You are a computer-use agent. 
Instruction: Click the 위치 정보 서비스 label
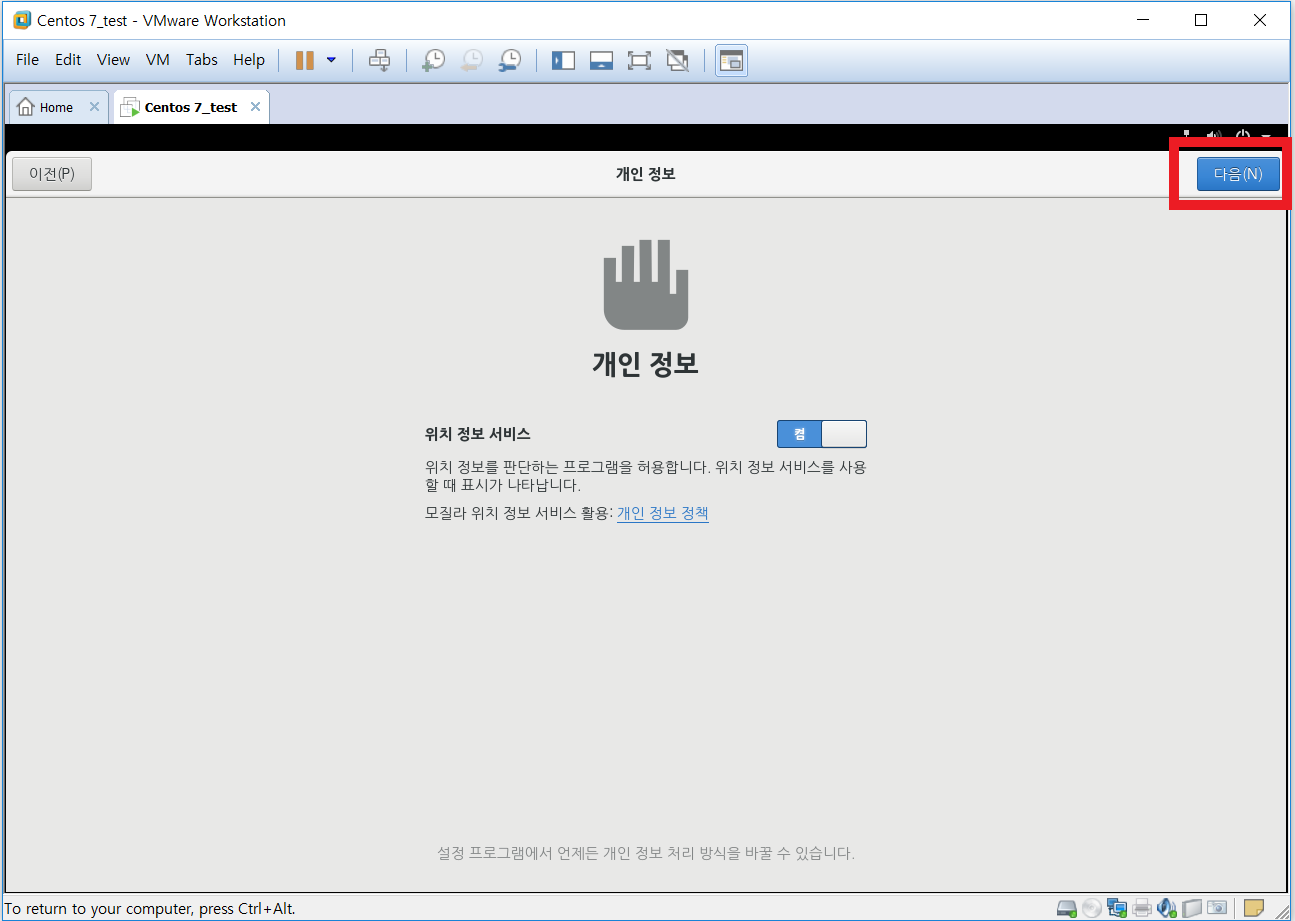point(477,434)
